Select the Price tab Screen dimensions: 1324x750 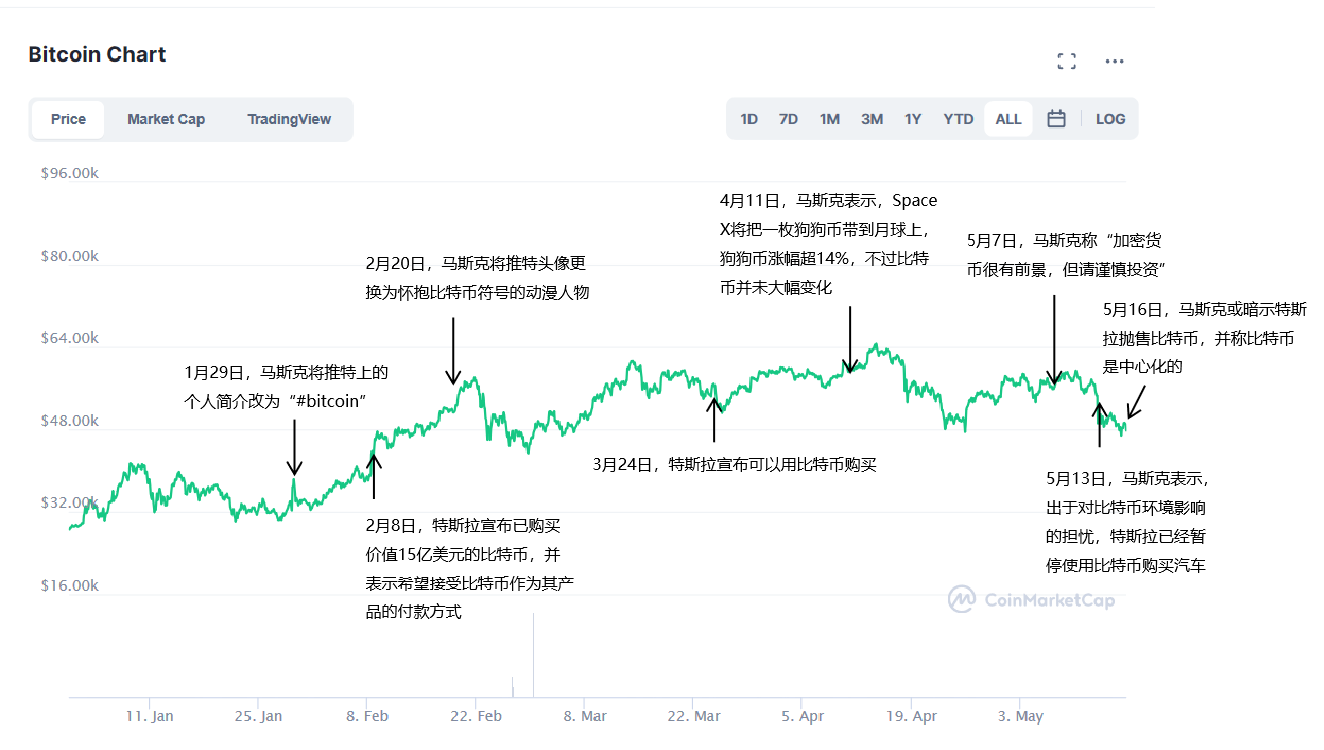coord(68,119)
